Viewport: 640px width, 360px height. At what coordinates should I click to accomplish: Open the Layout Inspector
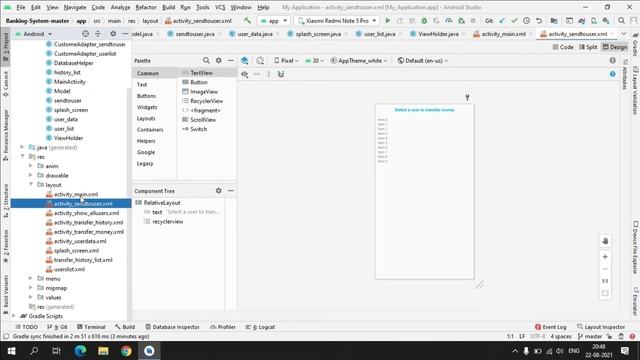tap(601, 327)
